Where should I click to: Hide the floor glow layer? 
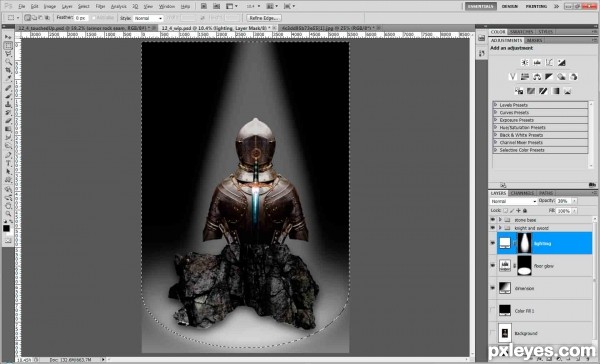[x=492, y=265]
